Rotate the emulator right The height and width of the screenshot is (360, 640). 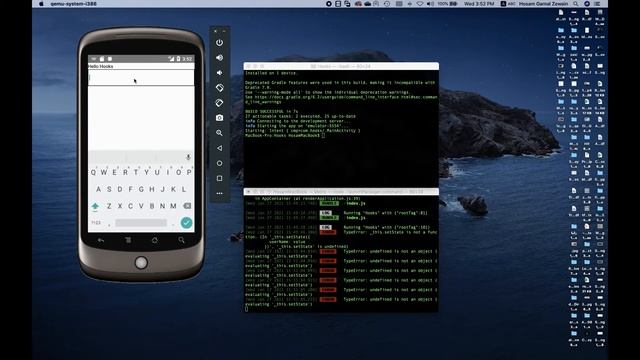coord(220,103)
